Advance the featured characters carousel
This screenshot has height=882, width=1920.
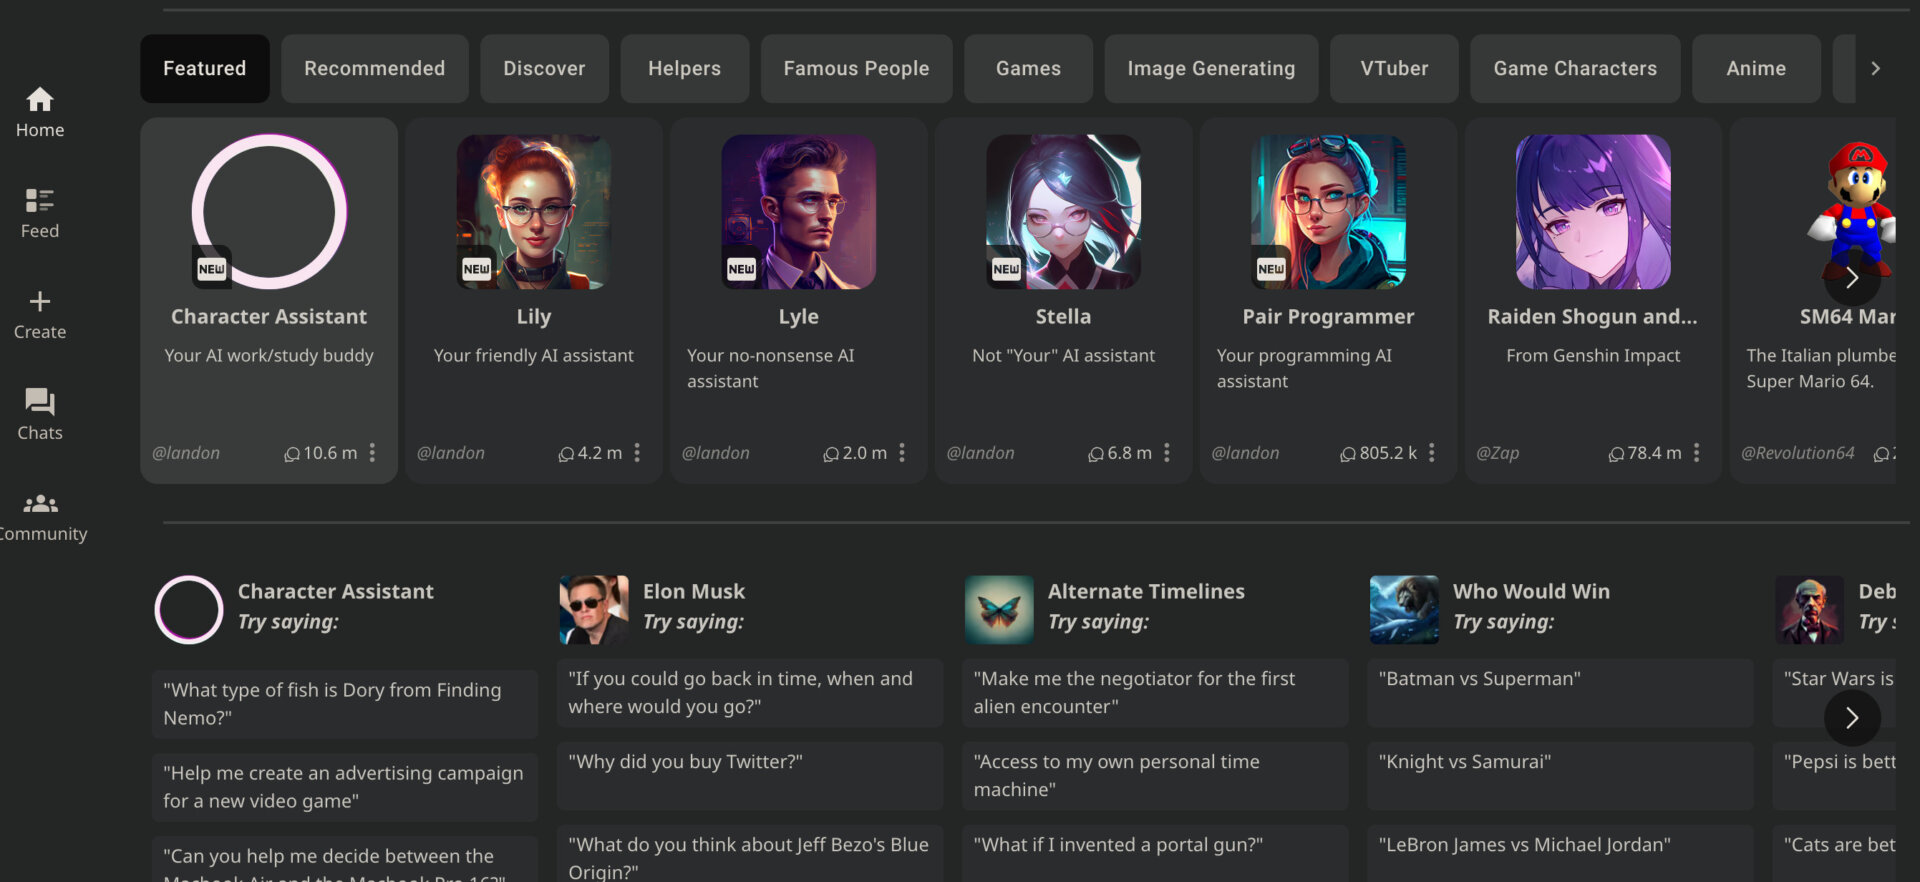tap(1852, 278)
